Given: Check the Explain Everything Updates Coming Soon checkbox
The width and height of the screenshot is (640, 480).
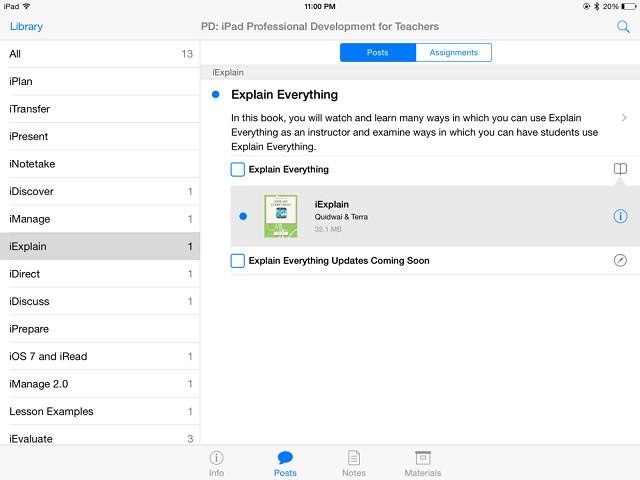Looking at the screenshot, I should click(238, 261).
